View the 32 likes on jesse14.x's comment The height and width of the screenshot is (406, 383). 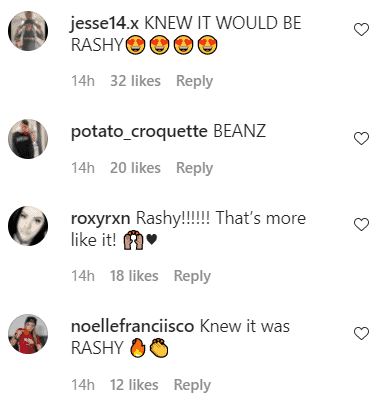tap(135, 81)
